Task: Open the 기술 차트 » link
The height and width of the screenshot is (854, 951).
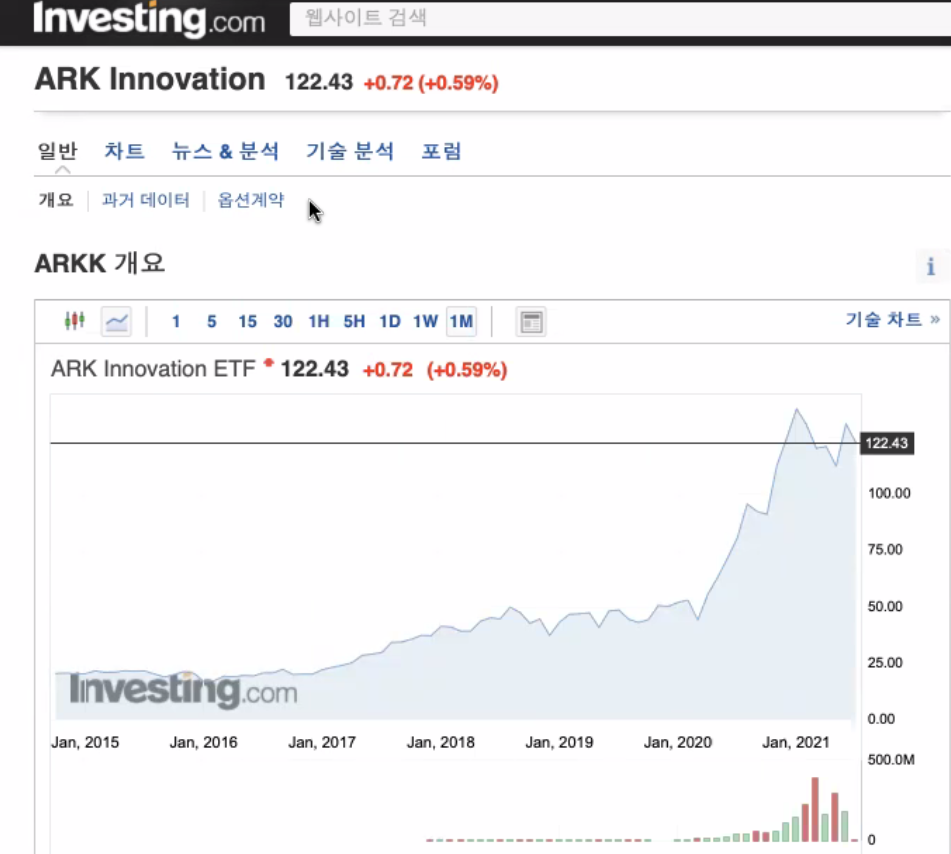Action: tap(893, 320)
